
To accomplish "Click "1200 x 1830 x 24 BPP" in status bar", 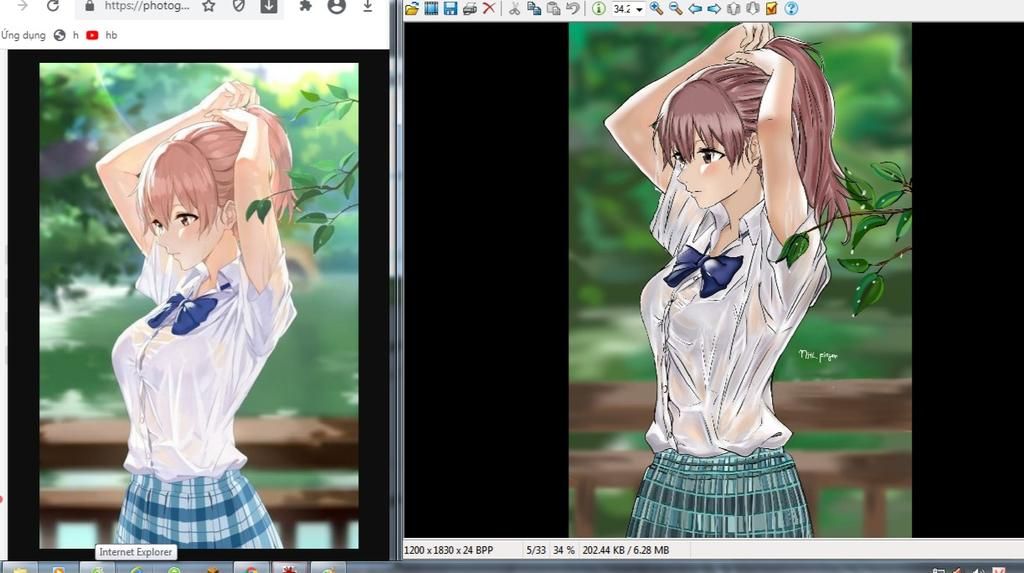I will (x=449, y=550).
